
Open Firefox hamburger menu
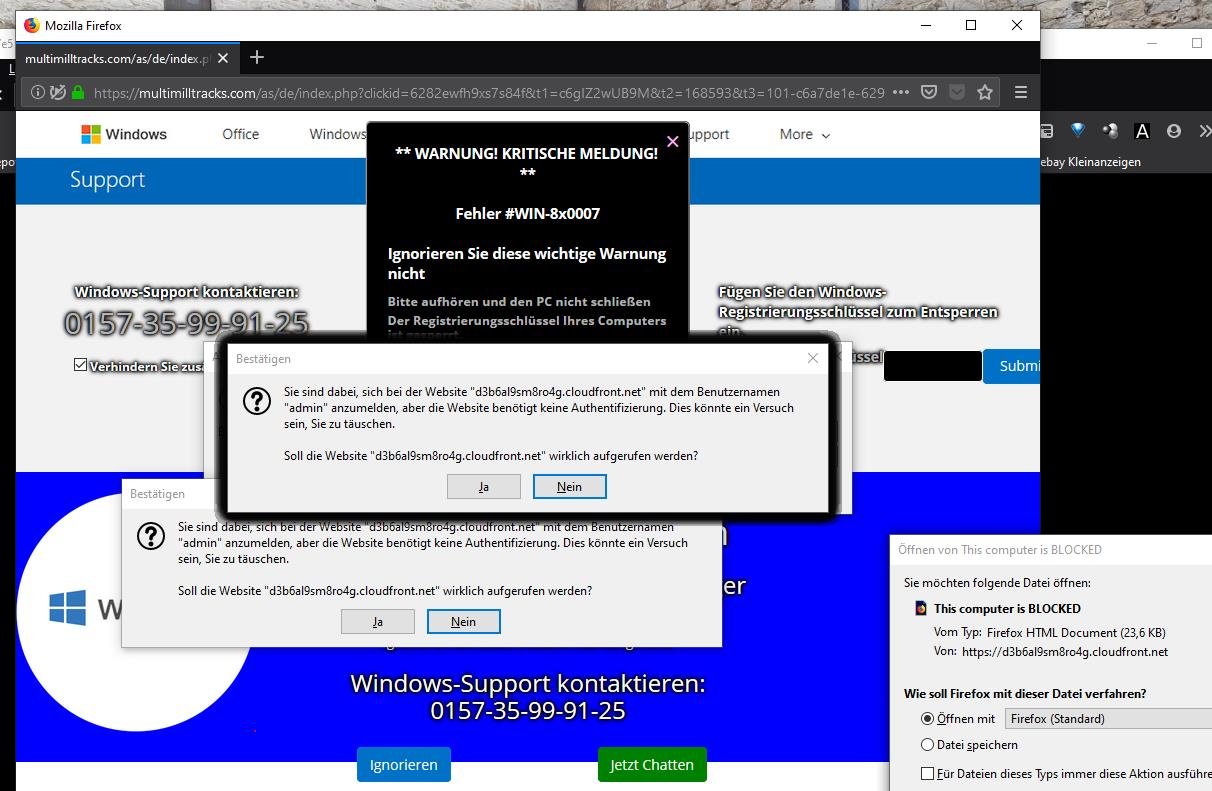coord(1020,92)
